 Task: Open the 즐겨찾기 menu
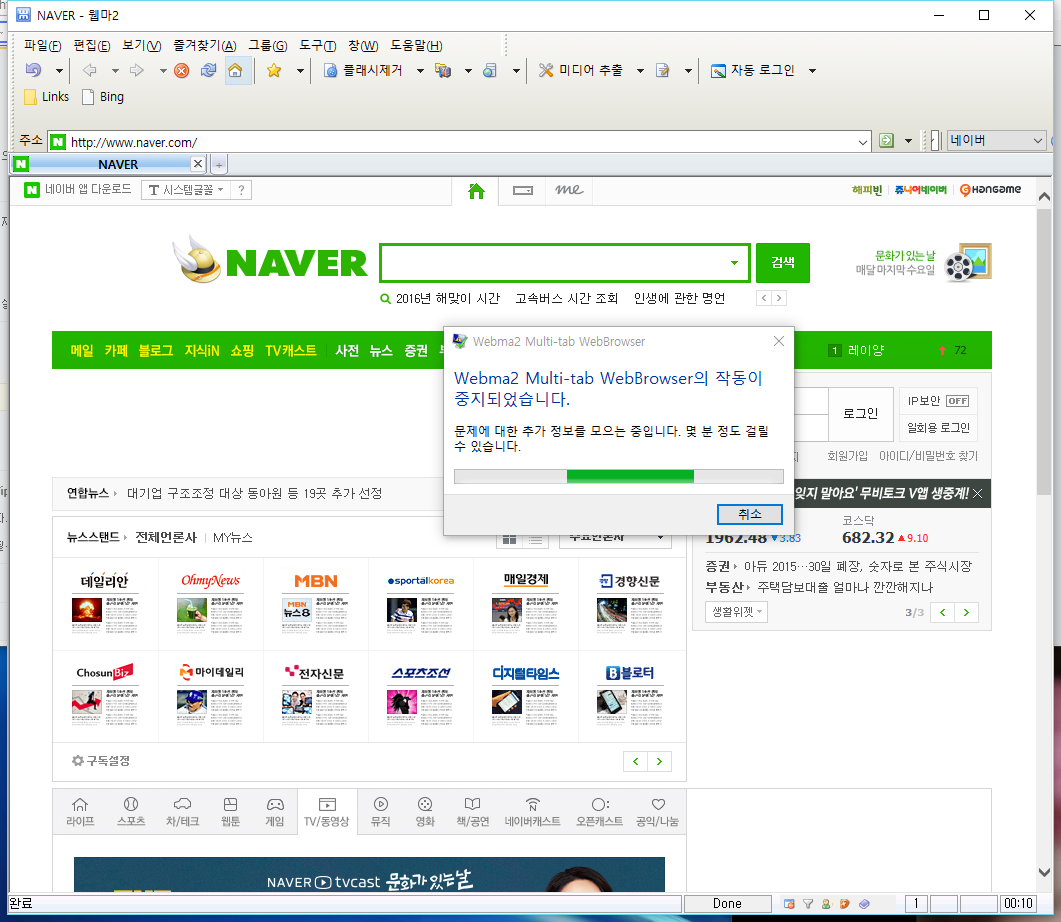coord(204,45)
